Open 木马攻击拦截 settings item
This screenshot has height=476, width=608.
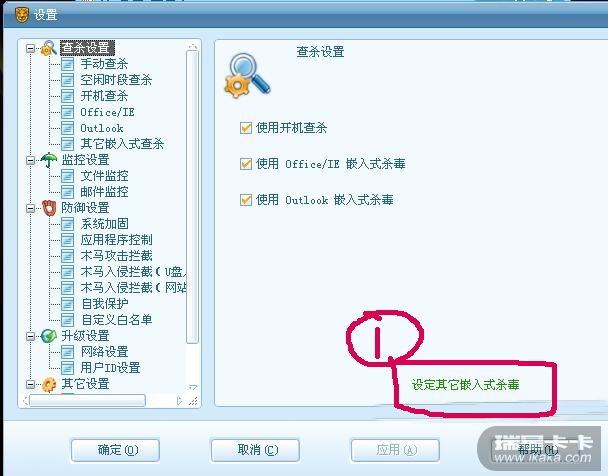coord(116,256)
